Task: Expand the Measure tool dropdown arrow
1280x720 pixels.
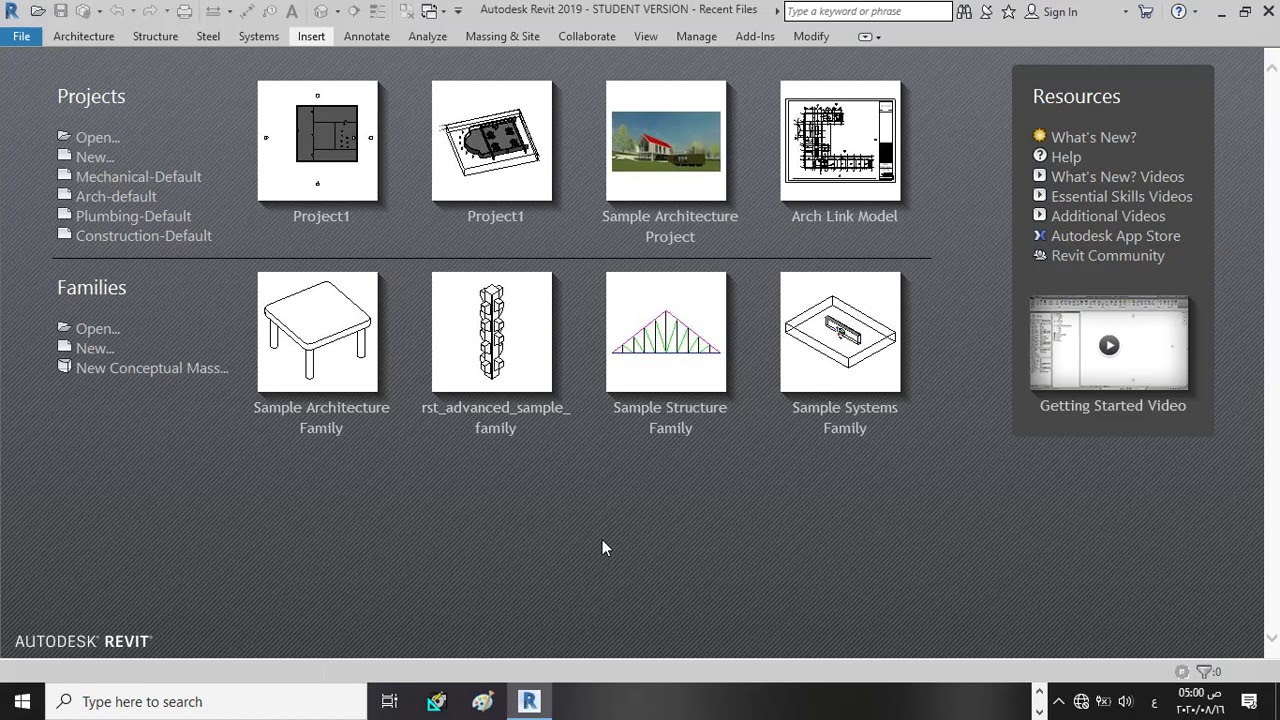Action: point(229,12)
